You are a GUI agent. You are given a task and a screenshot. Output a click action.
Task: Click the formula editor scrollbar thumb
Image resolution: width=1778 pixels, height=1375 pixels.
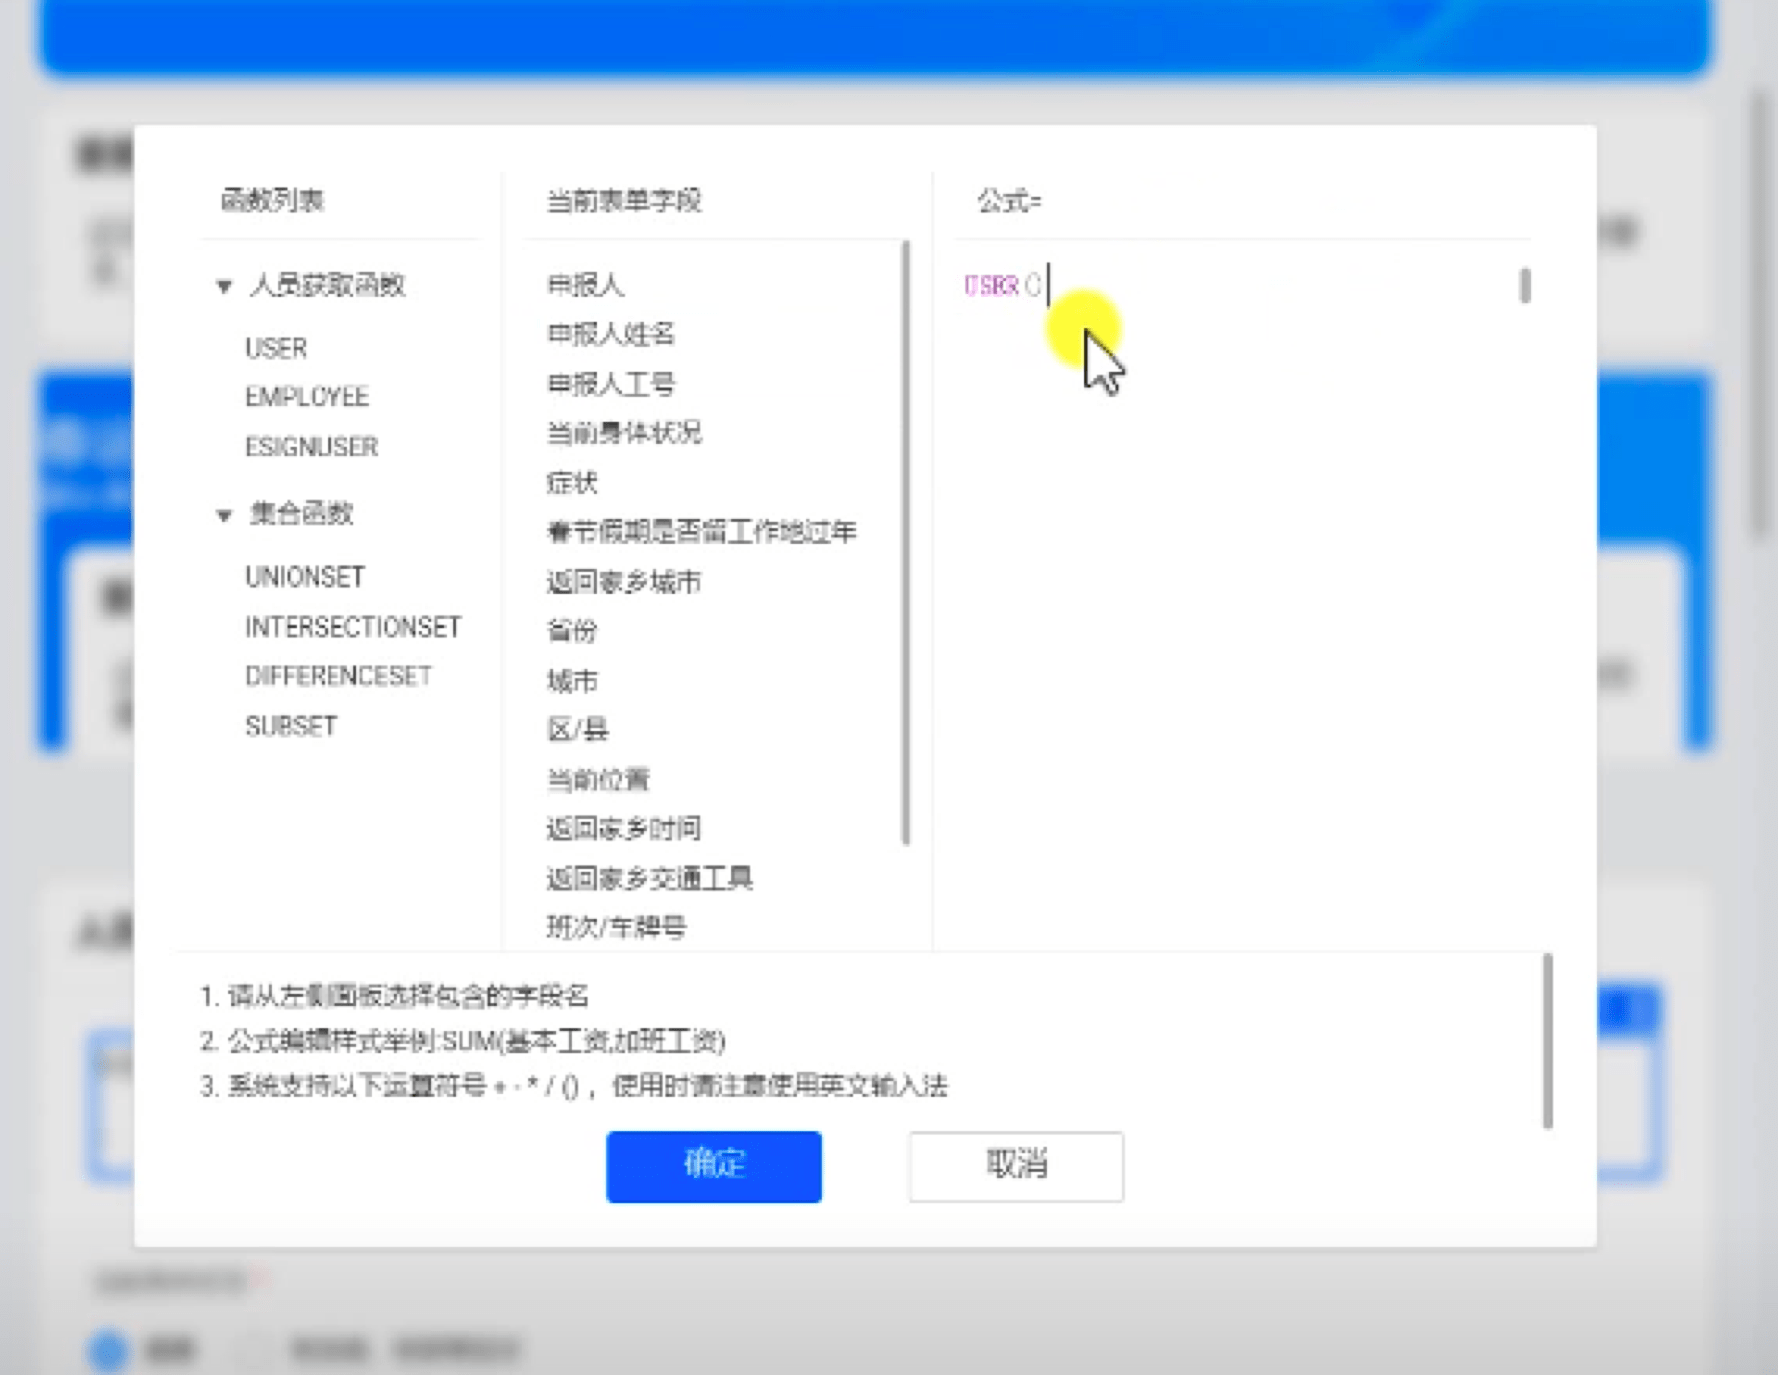[1525, 286]
